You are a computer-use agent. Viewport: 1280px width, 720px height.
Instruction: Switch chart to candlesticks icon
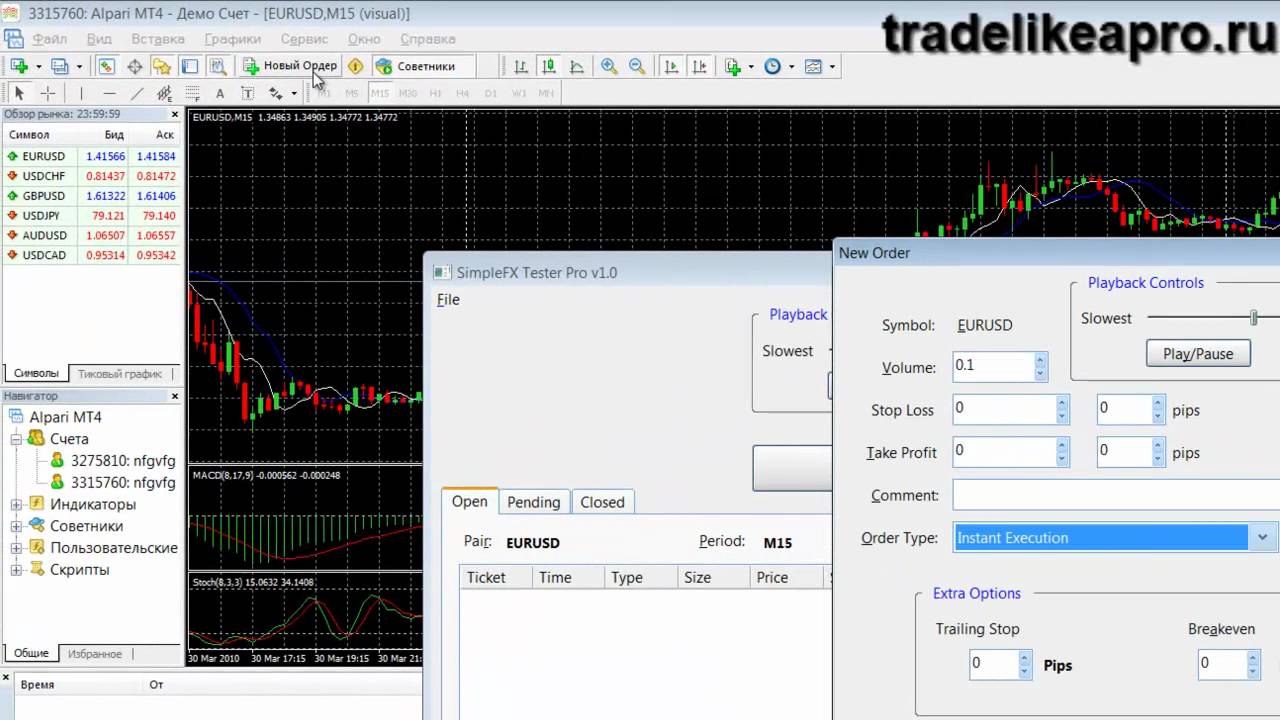tap(549, 66)
